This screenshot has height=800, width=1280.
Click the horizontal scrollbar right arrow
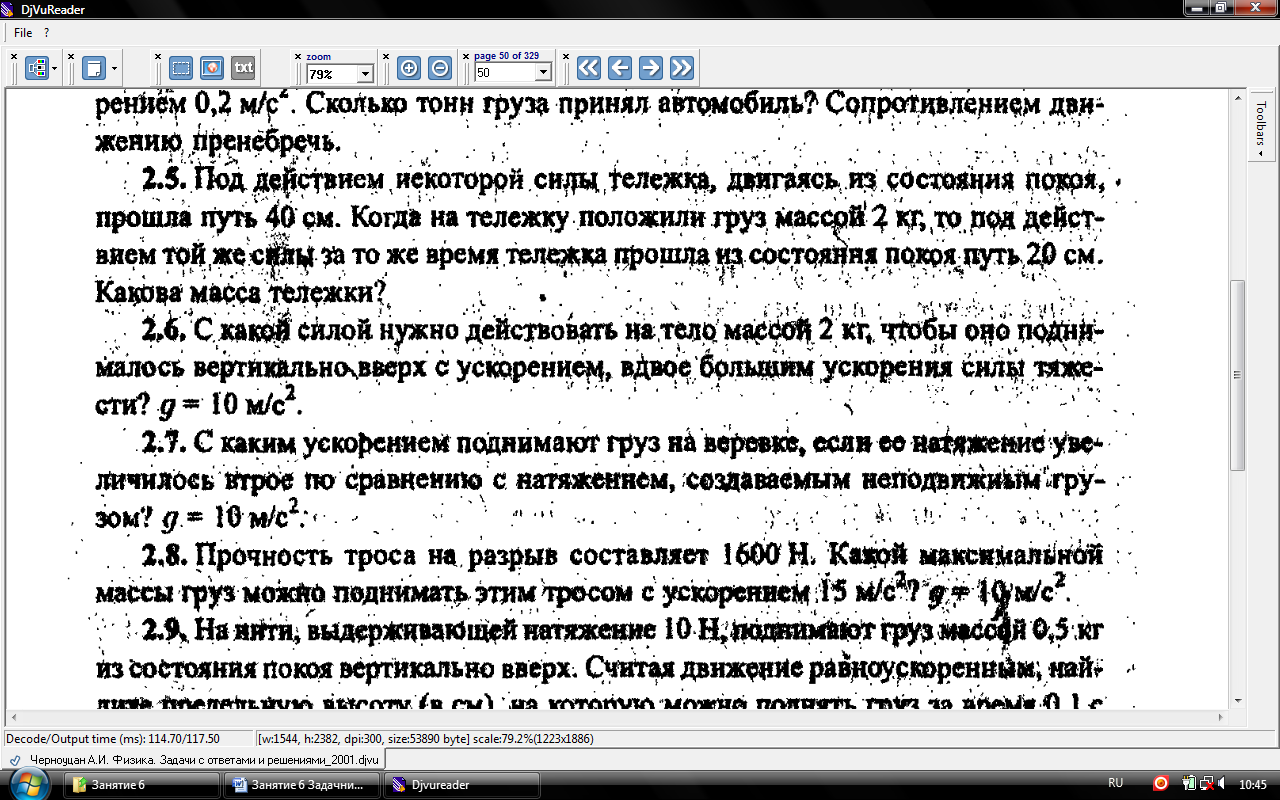point(1221,718)
